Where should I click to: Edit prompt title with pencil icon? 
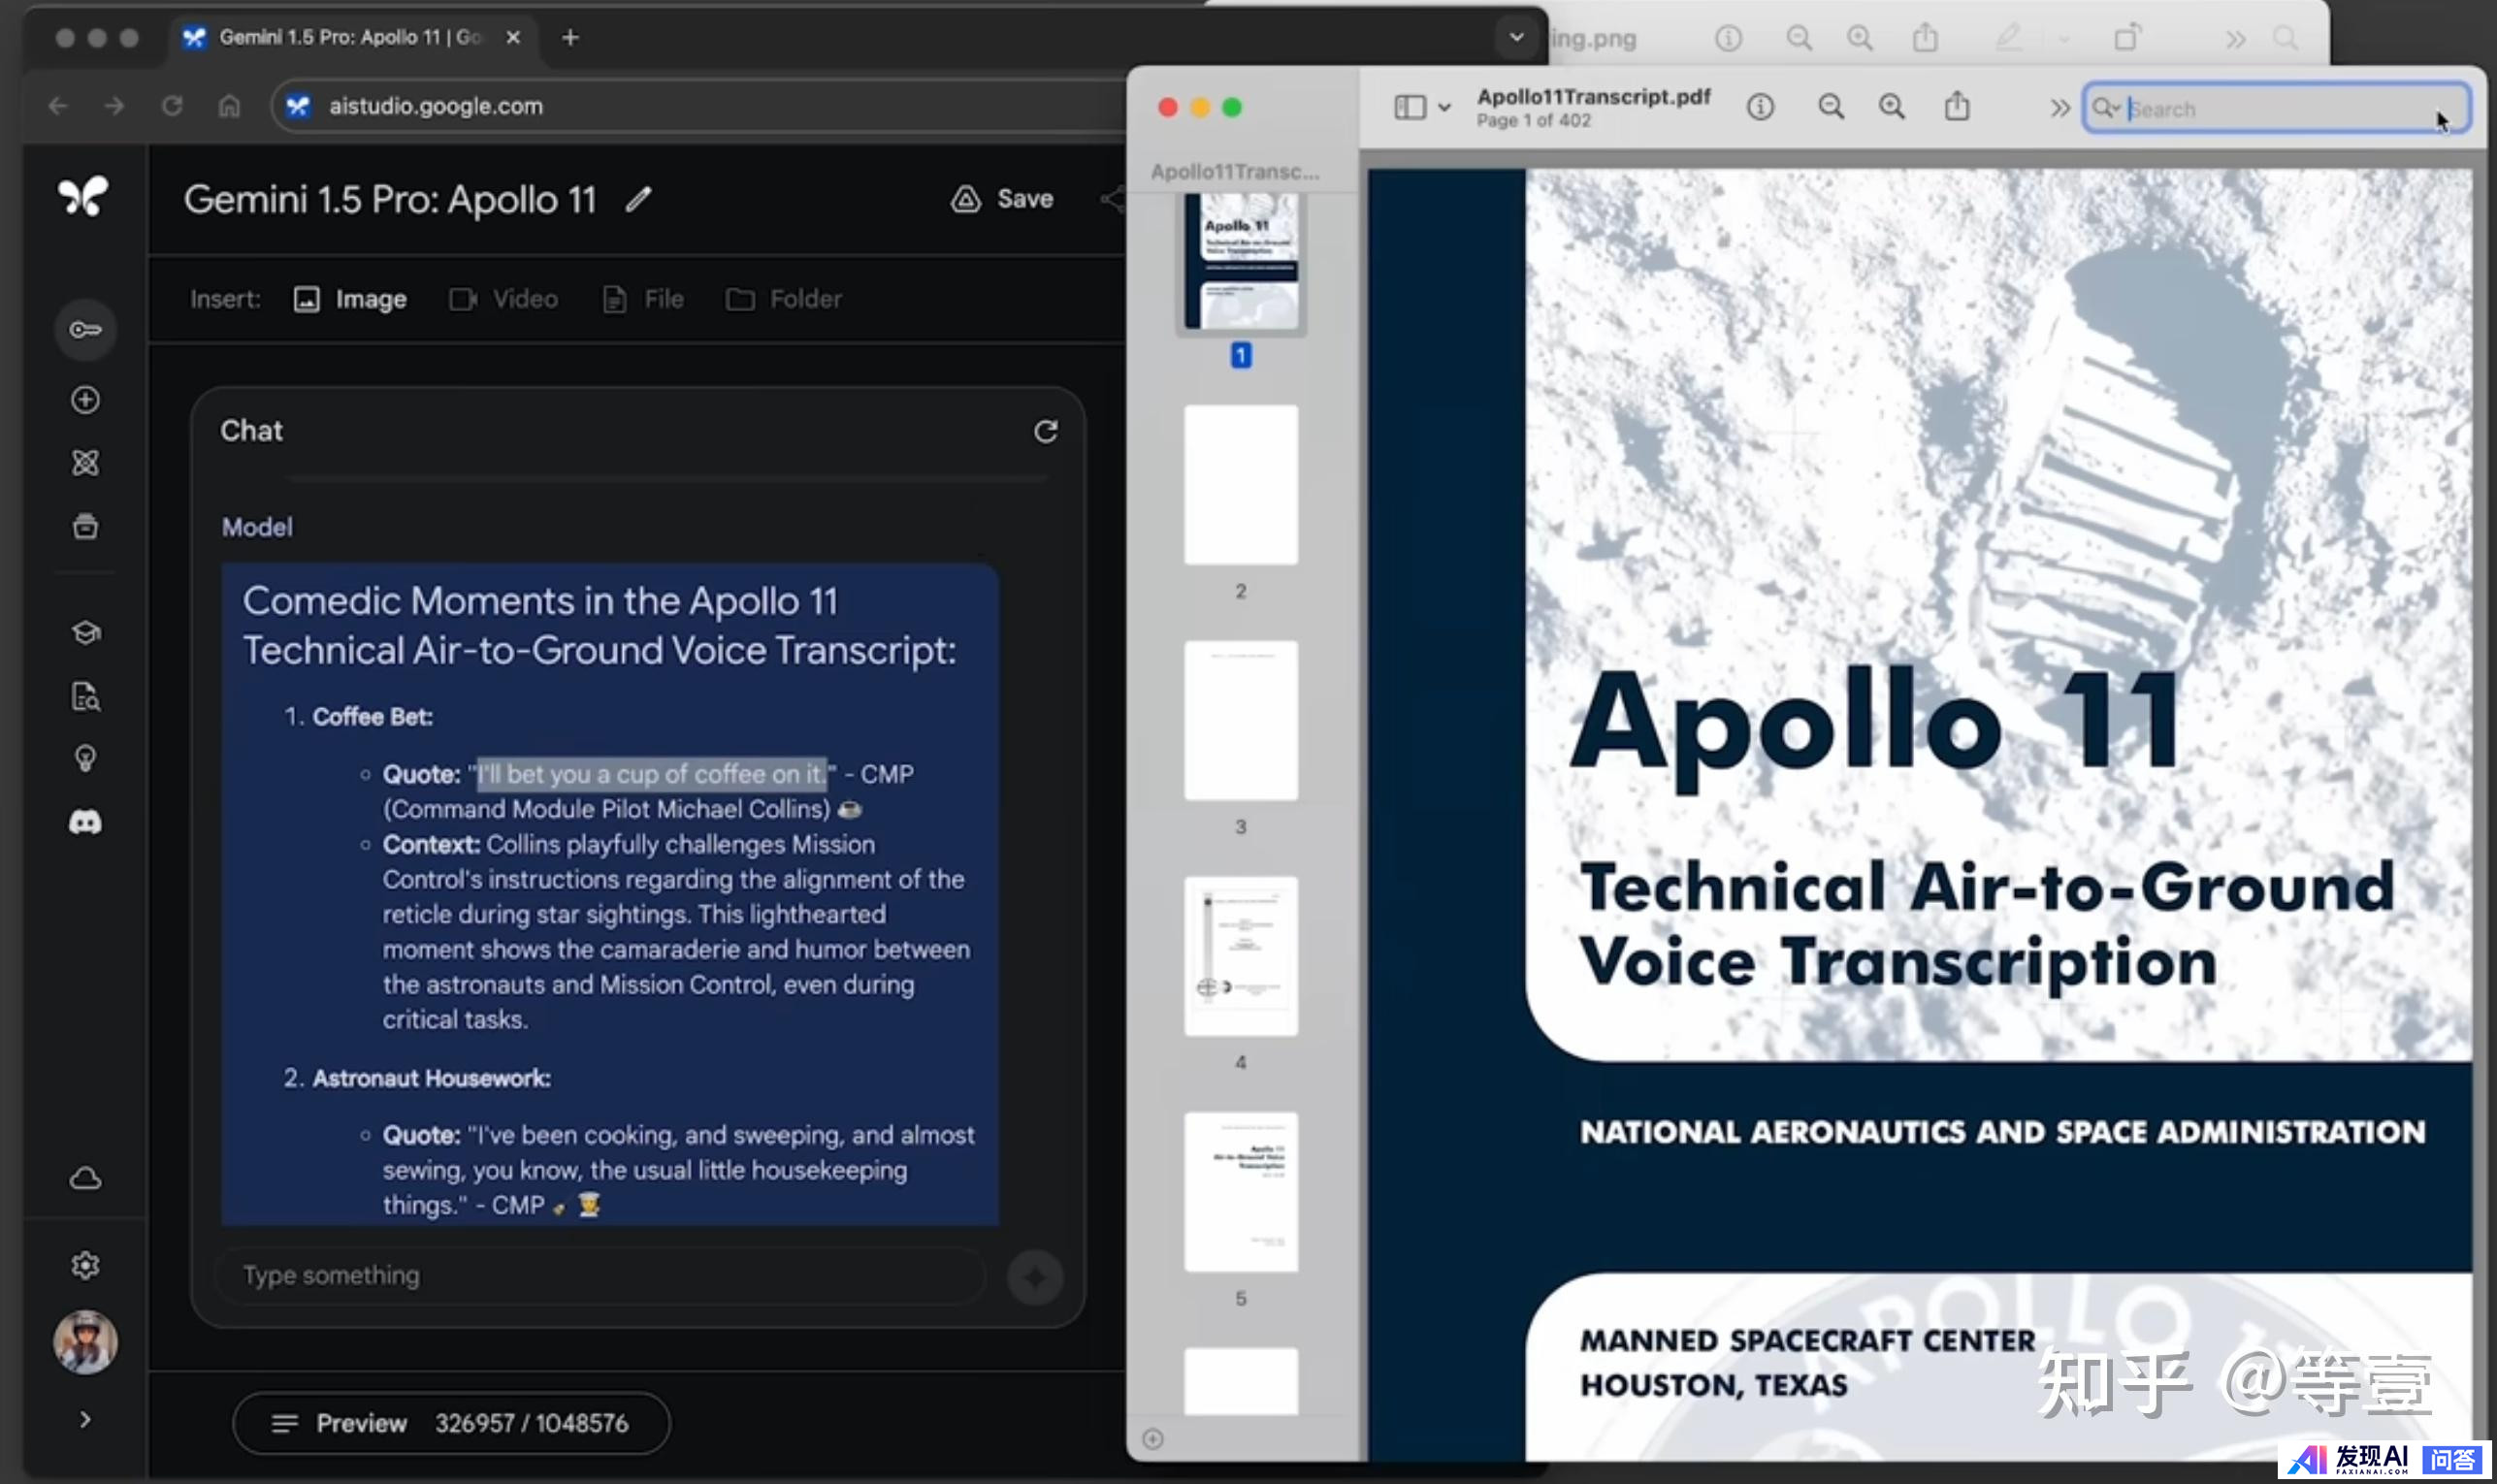(638, 200)
